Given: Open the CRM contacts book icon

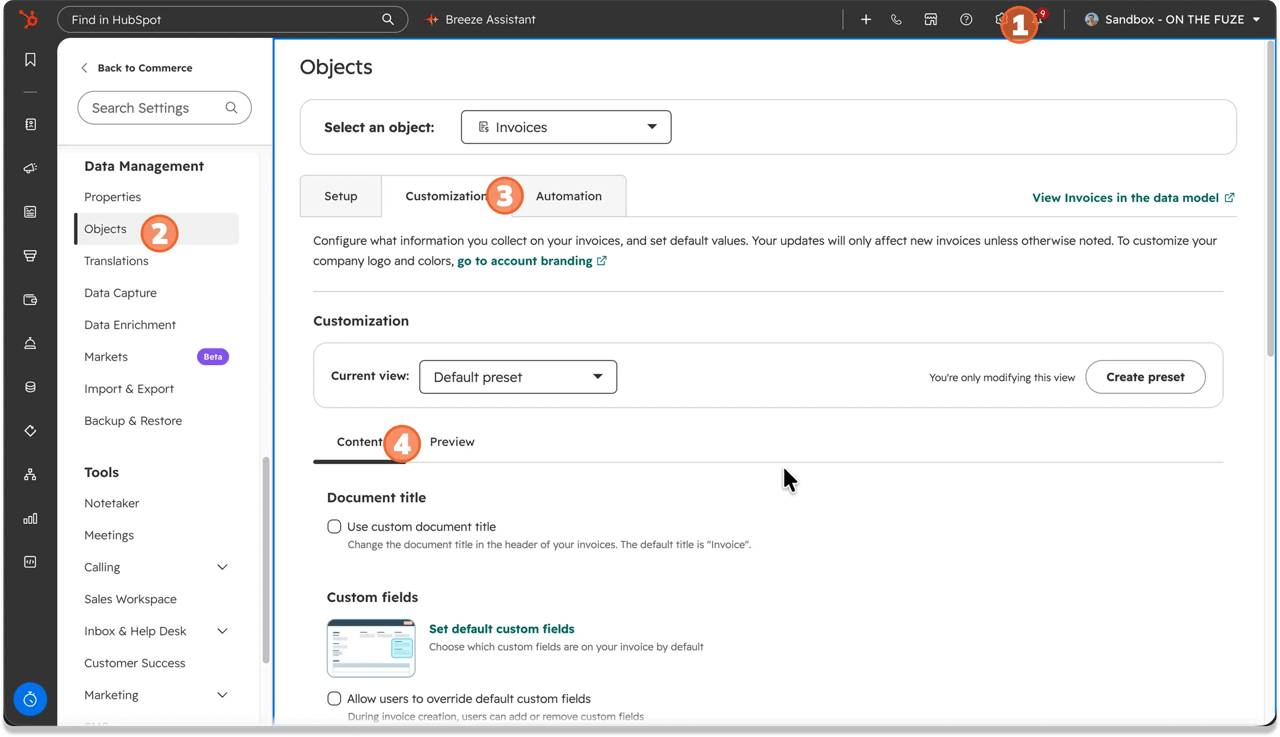Looking at the screenshot, I should pyautogui.click(x=30, y=125).
